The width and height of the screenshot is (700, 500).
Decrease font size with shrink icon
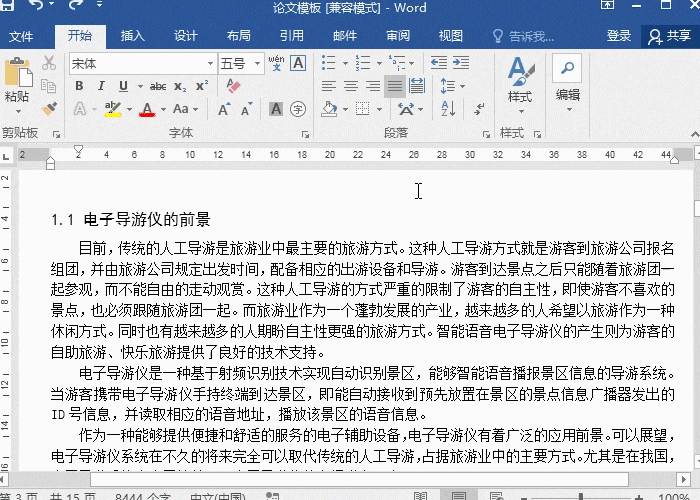(x=246, y=109)
